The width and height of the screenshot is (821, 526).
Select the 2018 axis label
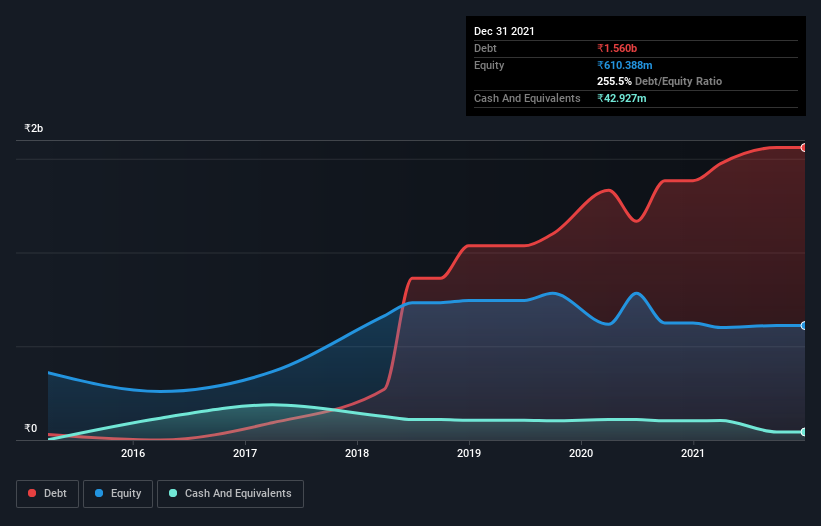[x=357, y=453]
